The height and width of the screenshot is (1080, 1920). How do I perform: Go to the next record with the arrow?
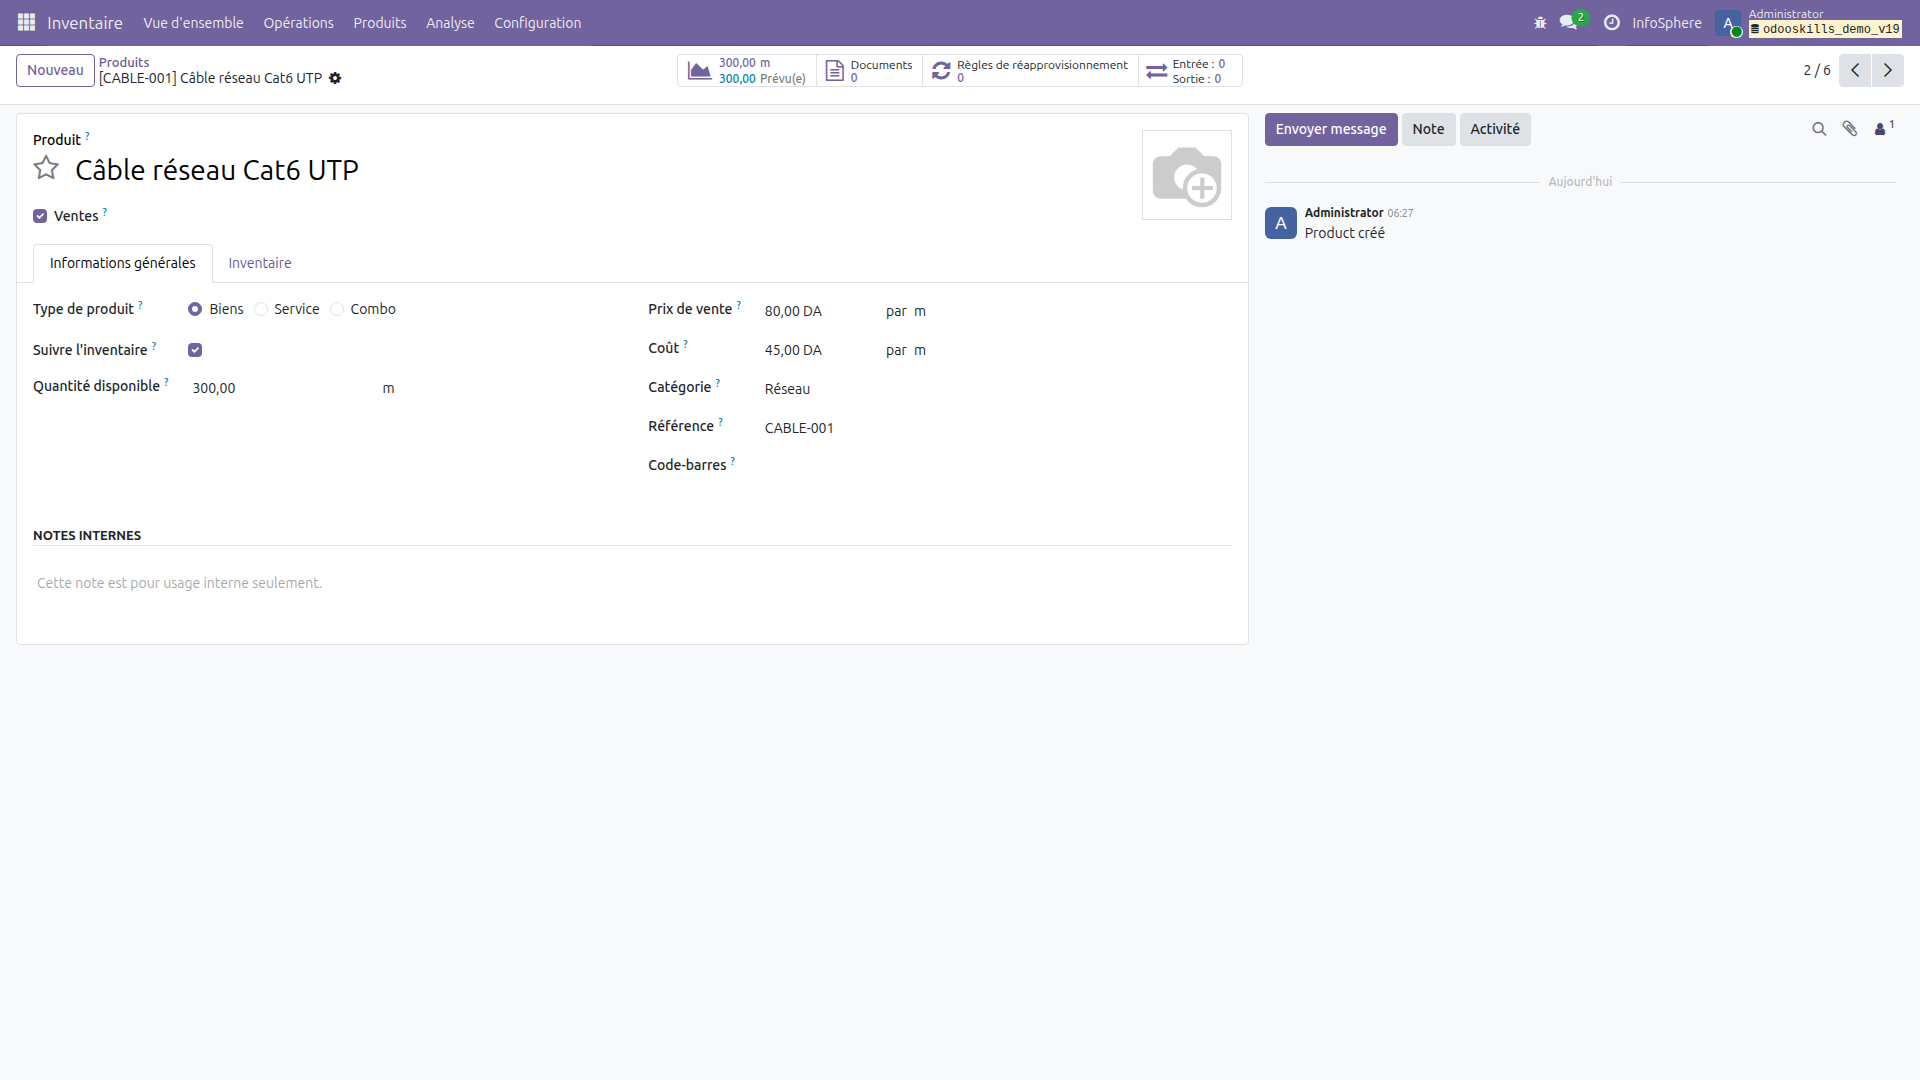tap(1888, 70)
